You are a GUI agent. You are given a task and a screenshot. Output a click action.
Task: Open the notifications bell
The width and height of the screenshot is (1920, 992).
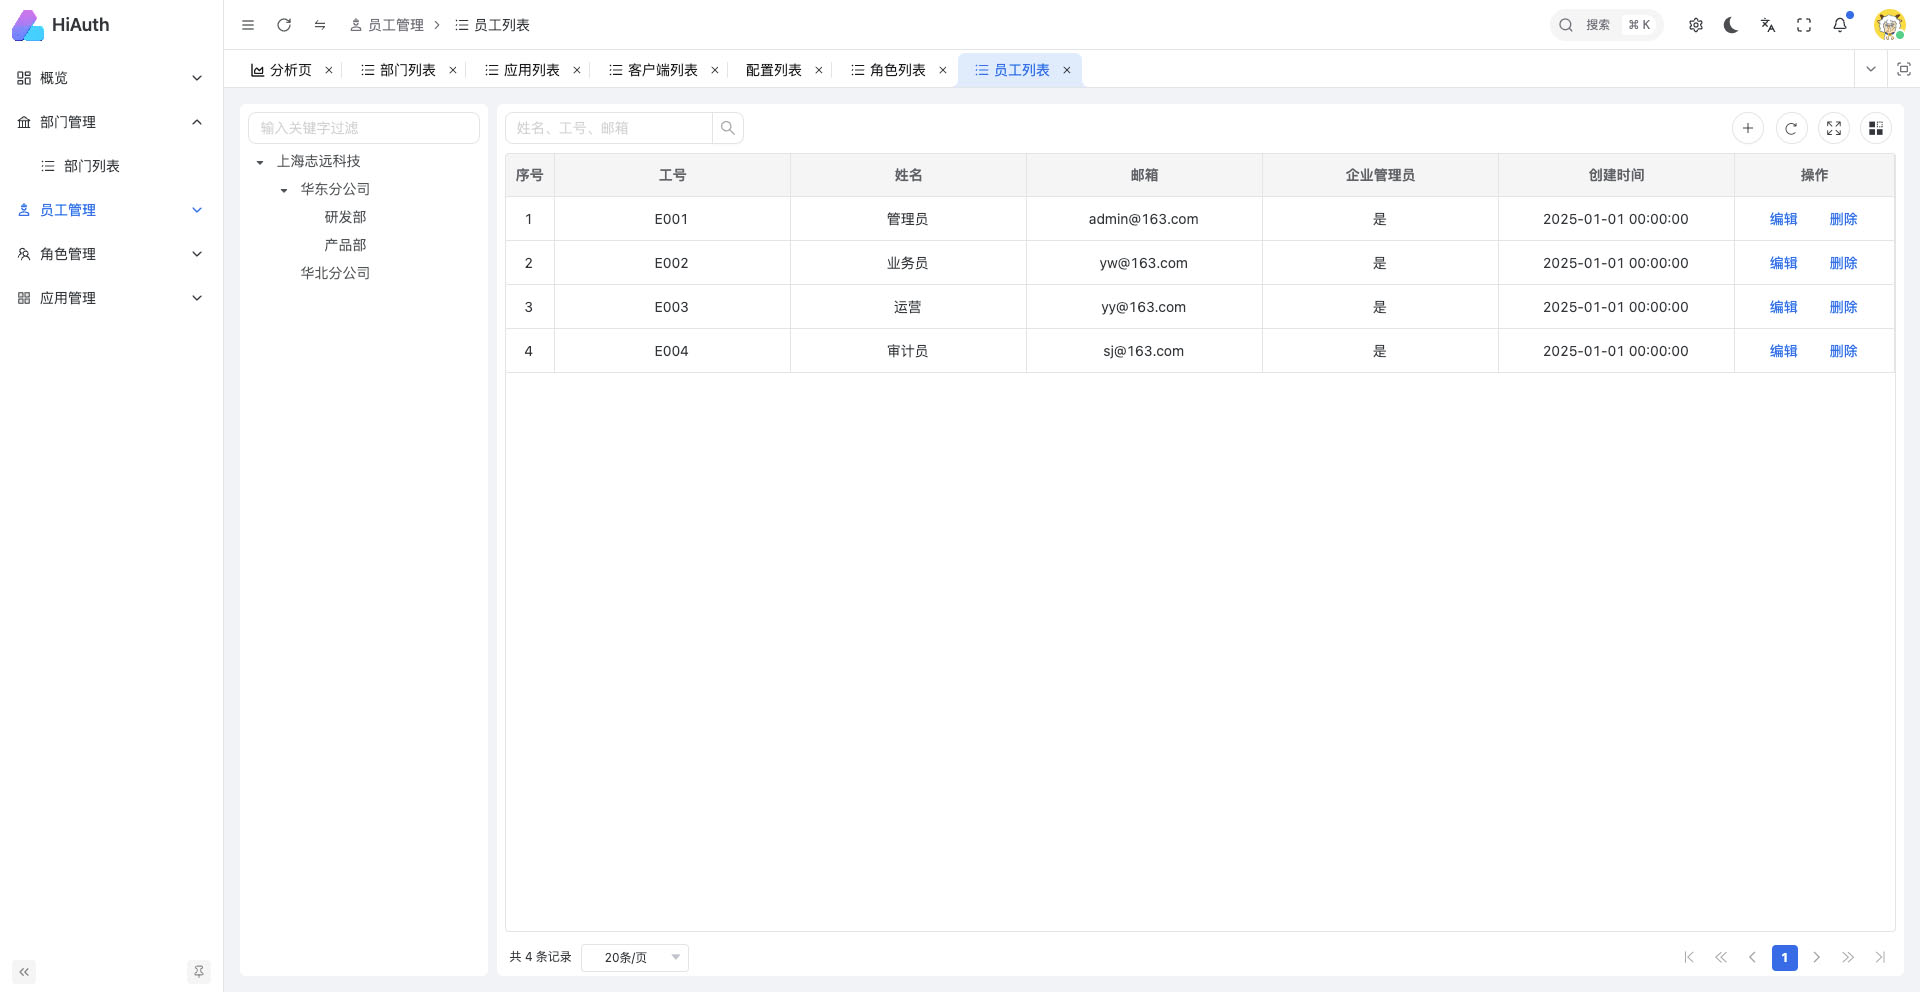coord(1840,25)
